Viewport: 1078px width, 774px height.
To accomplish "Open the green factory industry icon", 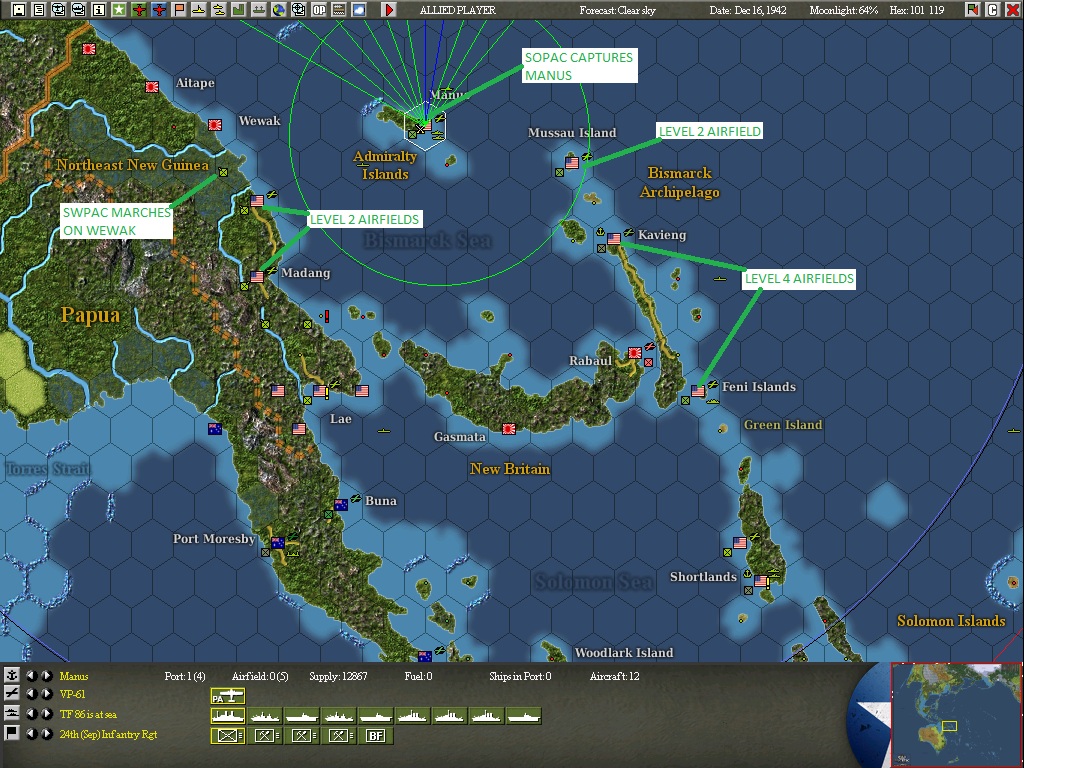I will 239,10.
